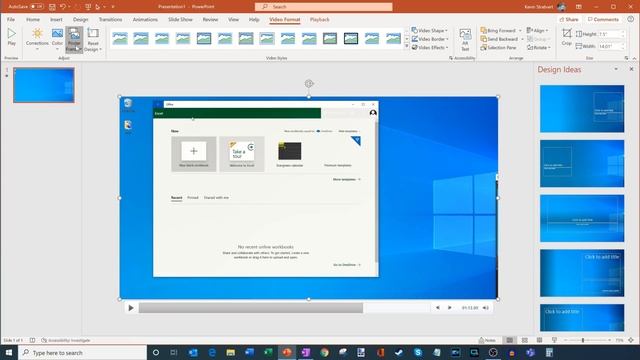
Task: Apply the fifth video style with dark frame
Action: 204,38
